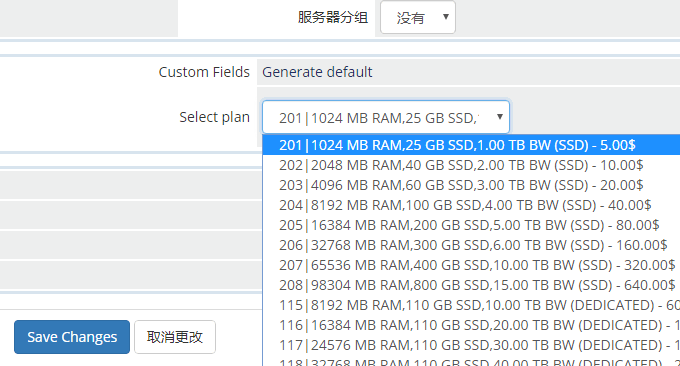Click the 取消更改 cancel changes button
This screenshot has width=680, height=366.
click(175, 337)
